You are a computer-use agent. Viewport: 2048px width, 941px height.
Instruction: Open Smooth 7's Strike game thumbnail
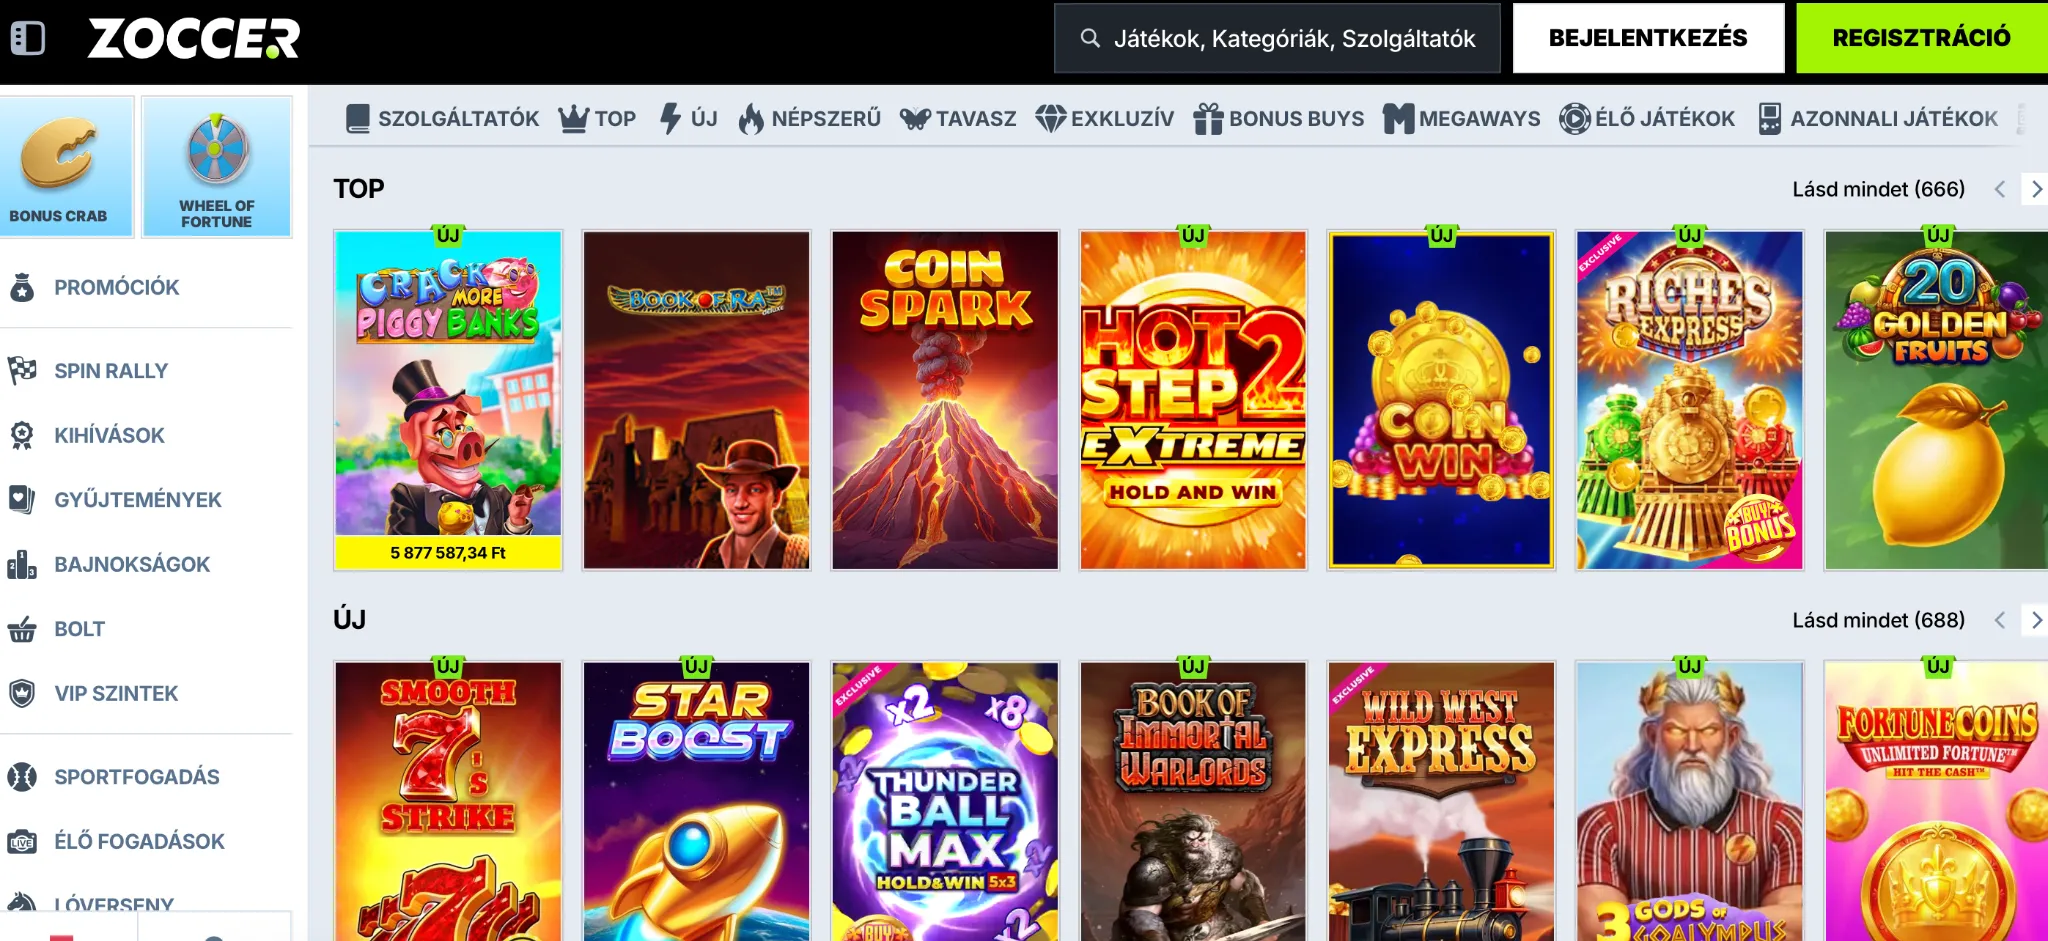click(x=448, y=801)
